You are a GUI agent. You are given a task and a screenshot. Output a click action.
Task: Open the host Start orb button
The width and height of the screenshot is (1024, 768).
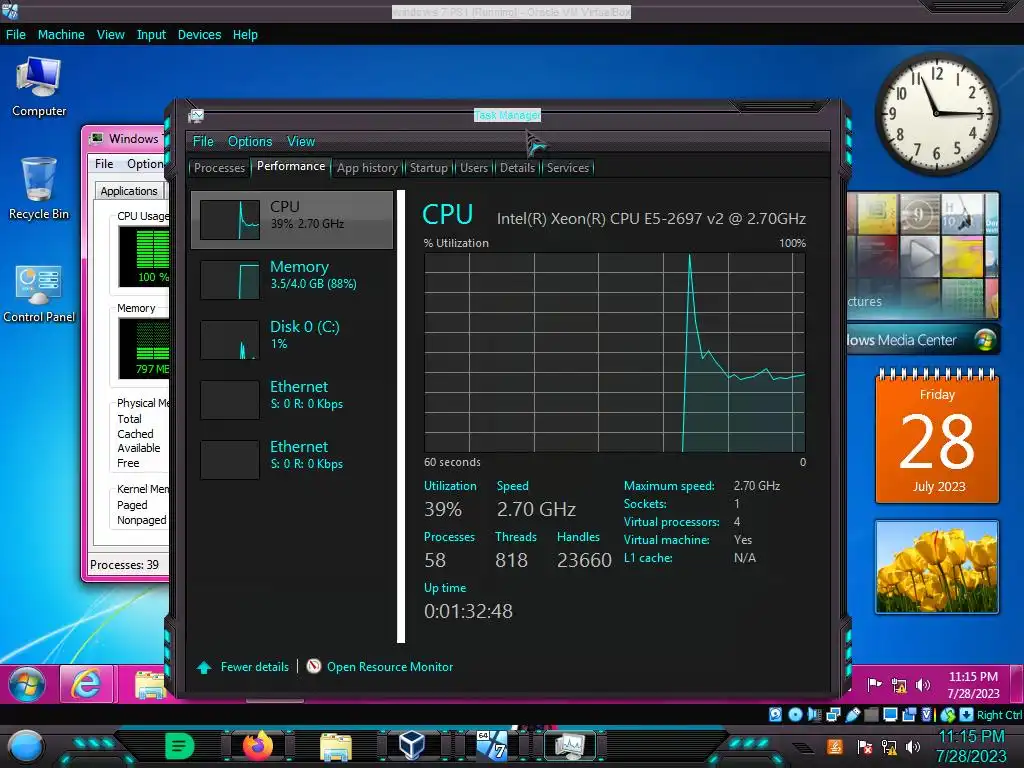(x=26, y=746)
